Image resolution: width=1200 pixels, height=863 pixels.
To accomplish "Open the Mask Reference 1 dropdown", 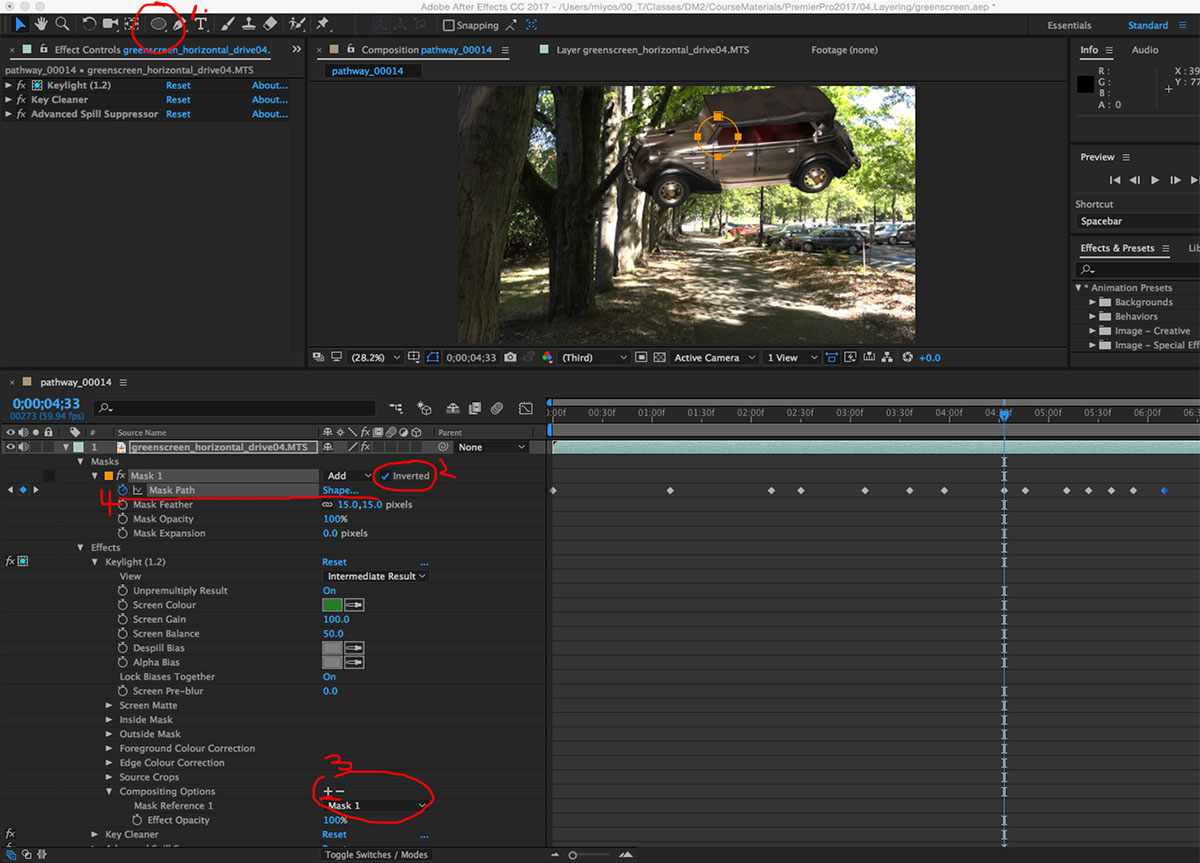I will click(x=376, y=806).
